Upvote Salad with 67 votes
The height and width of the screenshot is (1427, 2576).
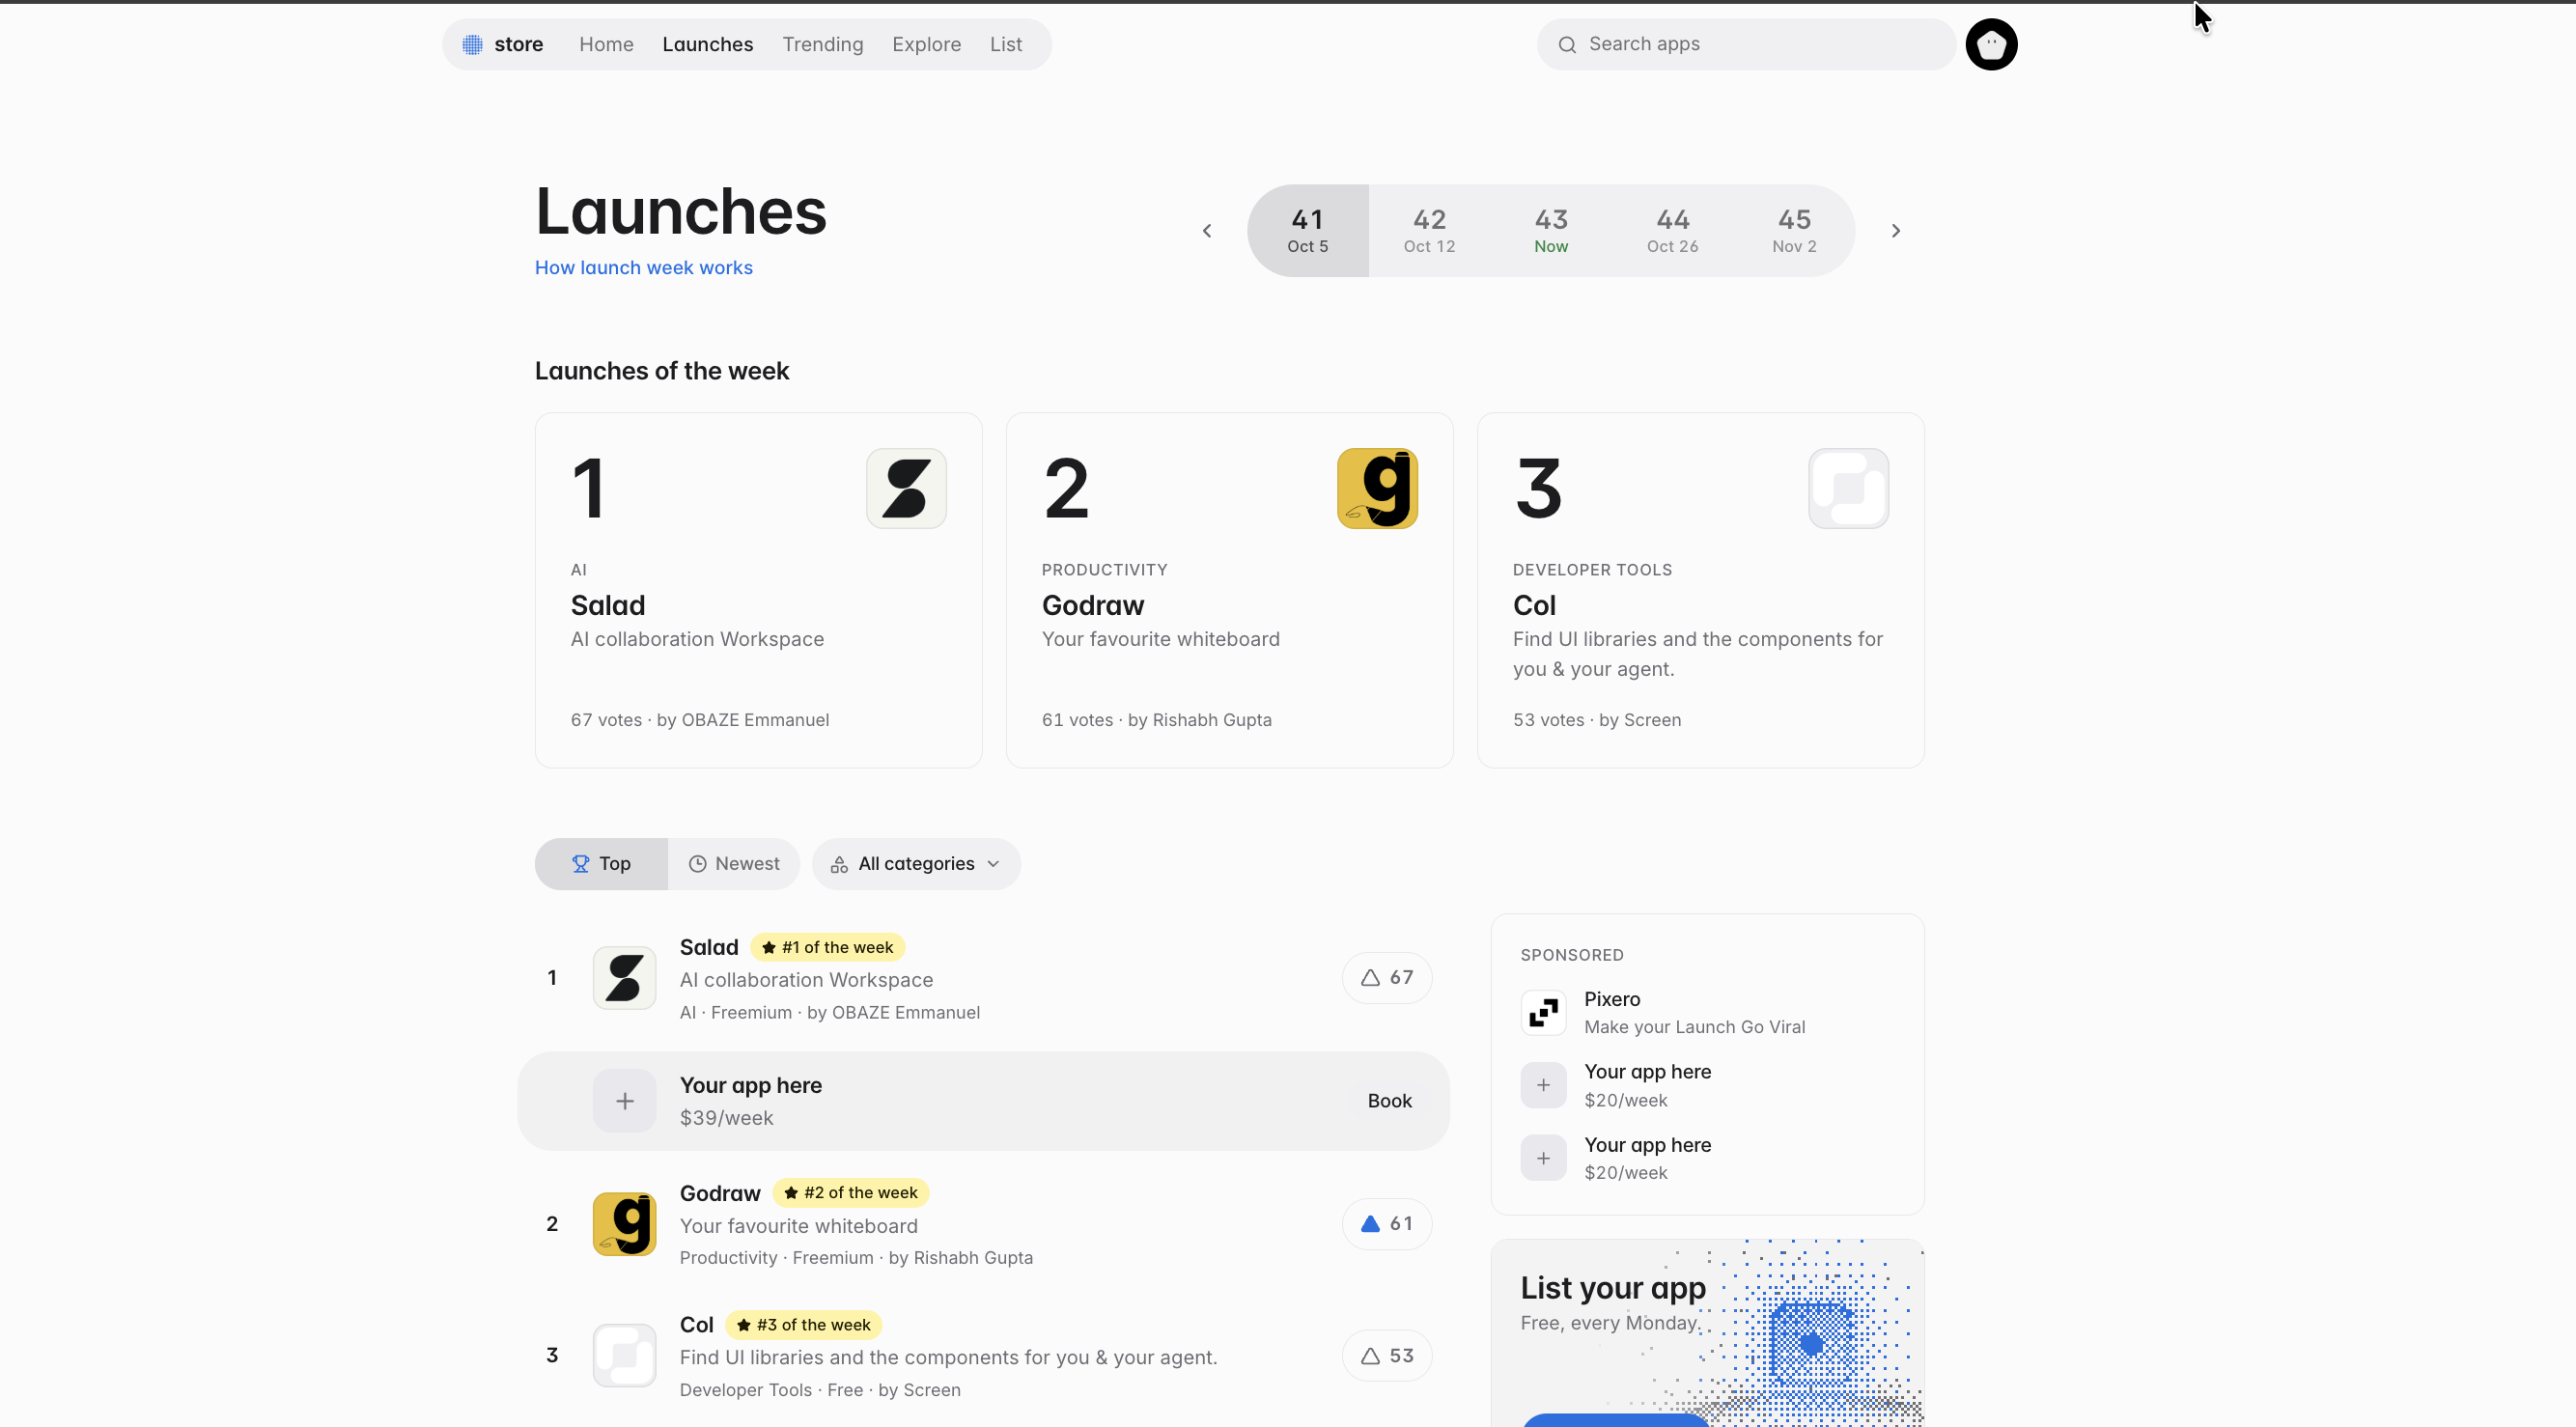[x=1386, y=977]
